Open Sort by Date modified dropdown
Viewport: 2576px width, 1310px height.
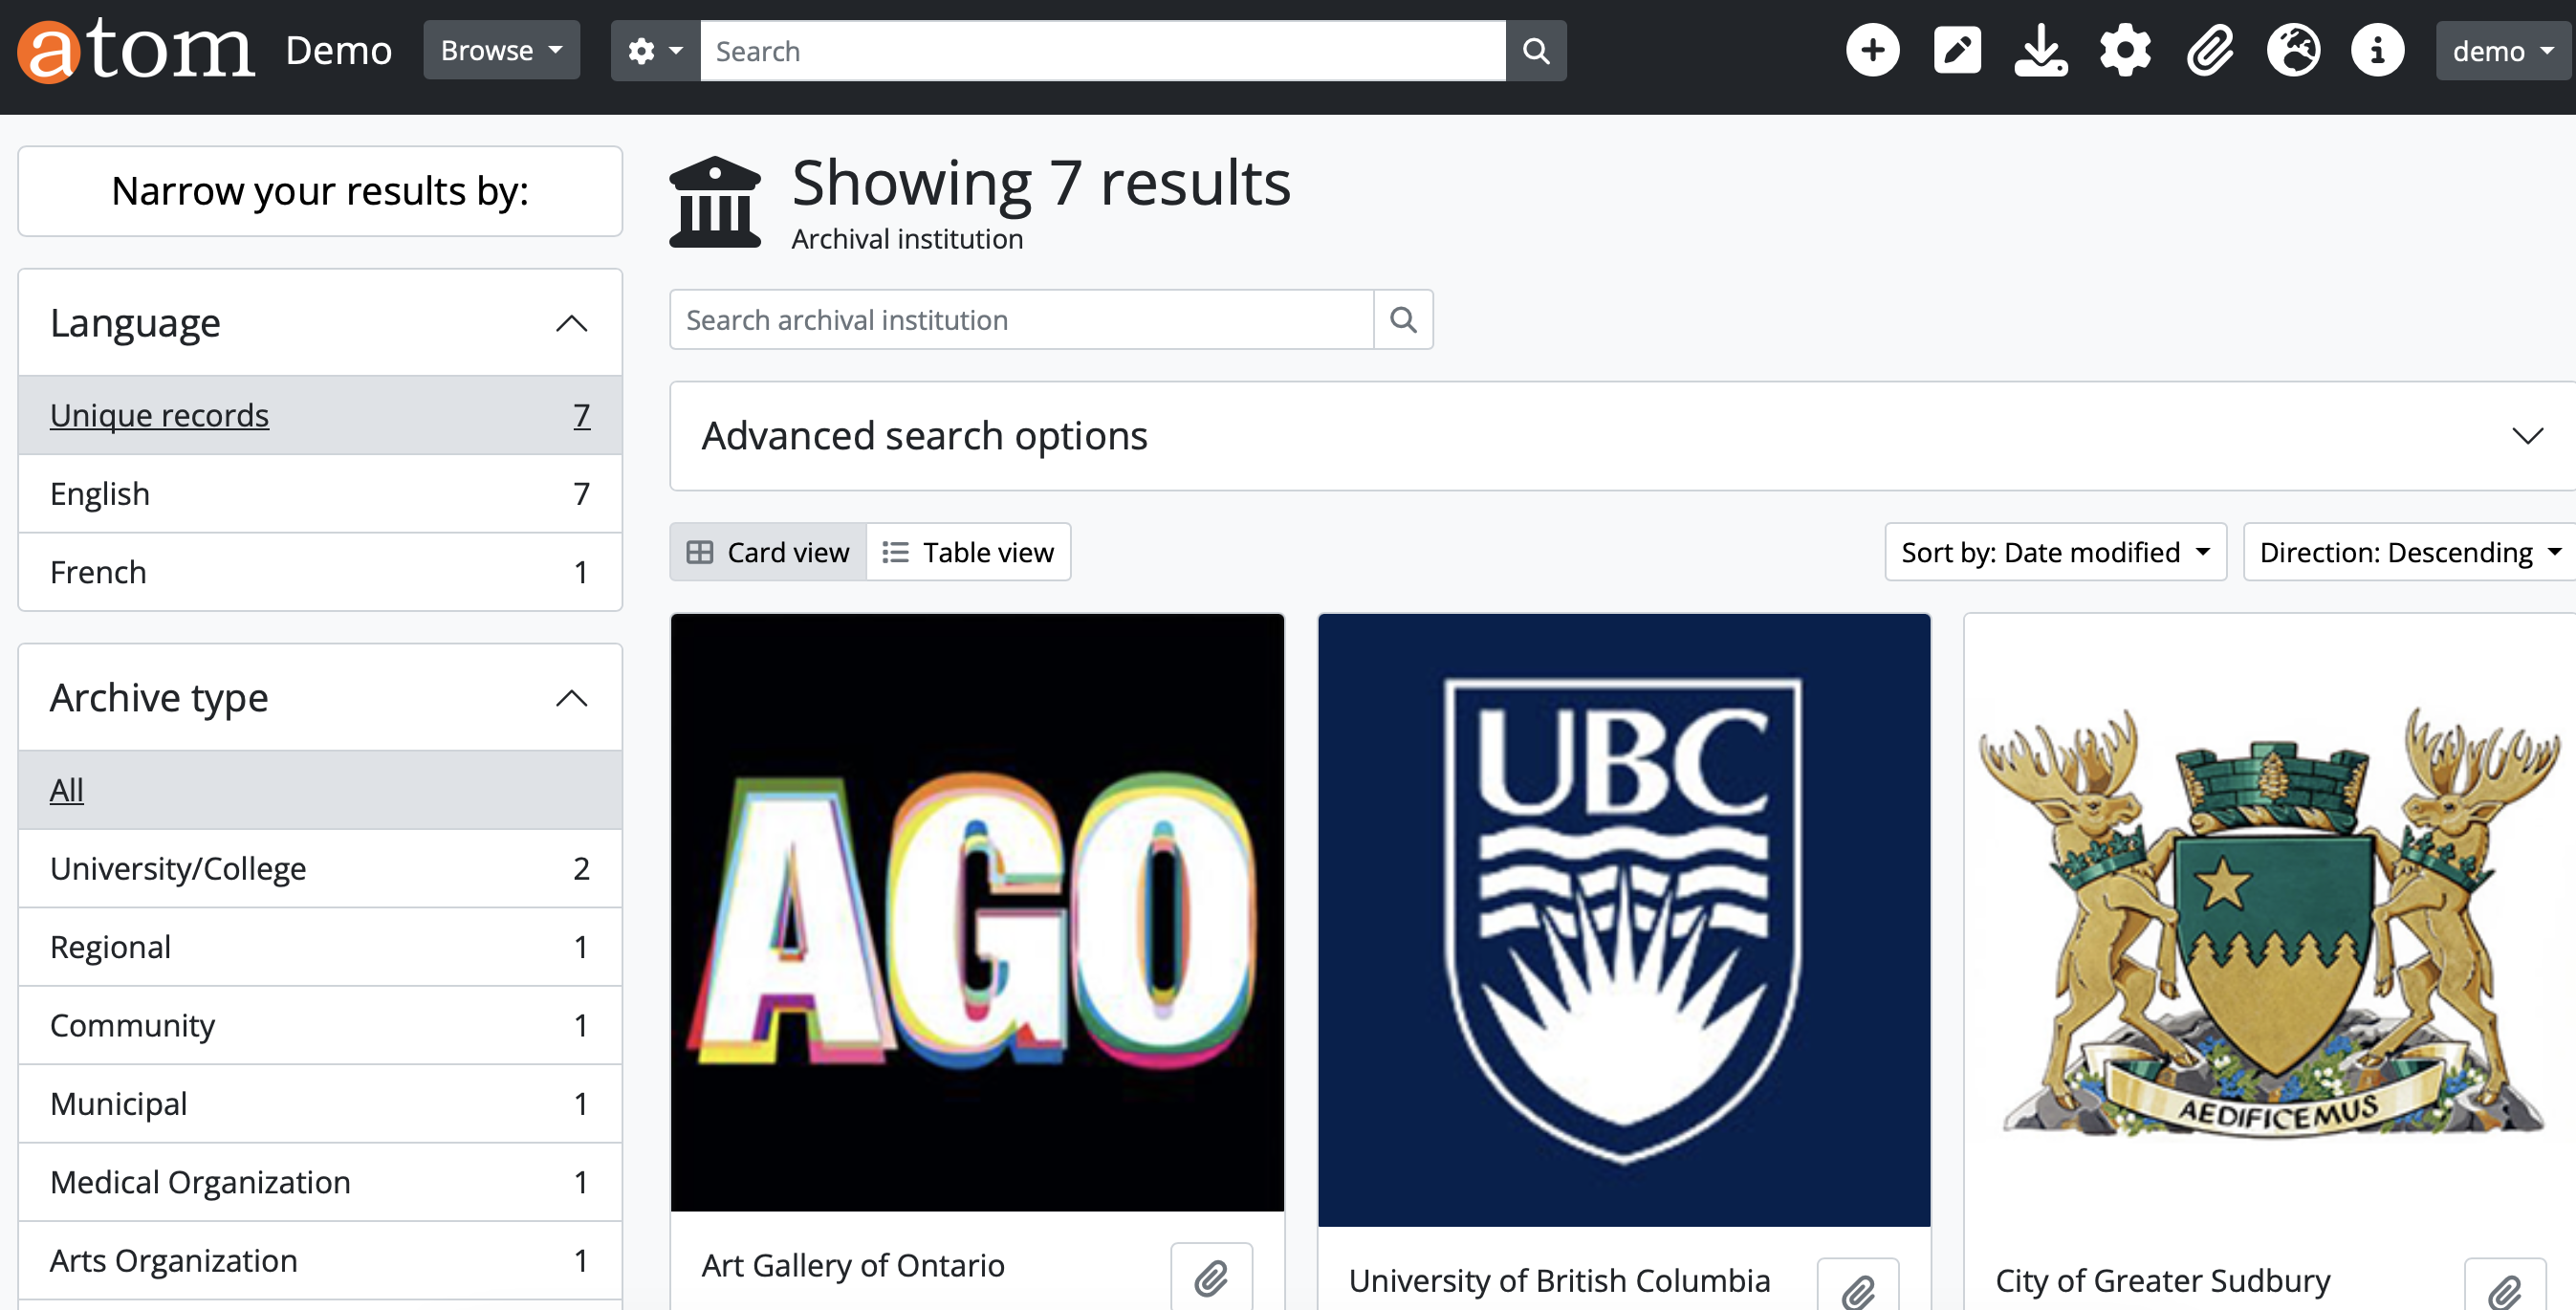(x=2055, y=552)
